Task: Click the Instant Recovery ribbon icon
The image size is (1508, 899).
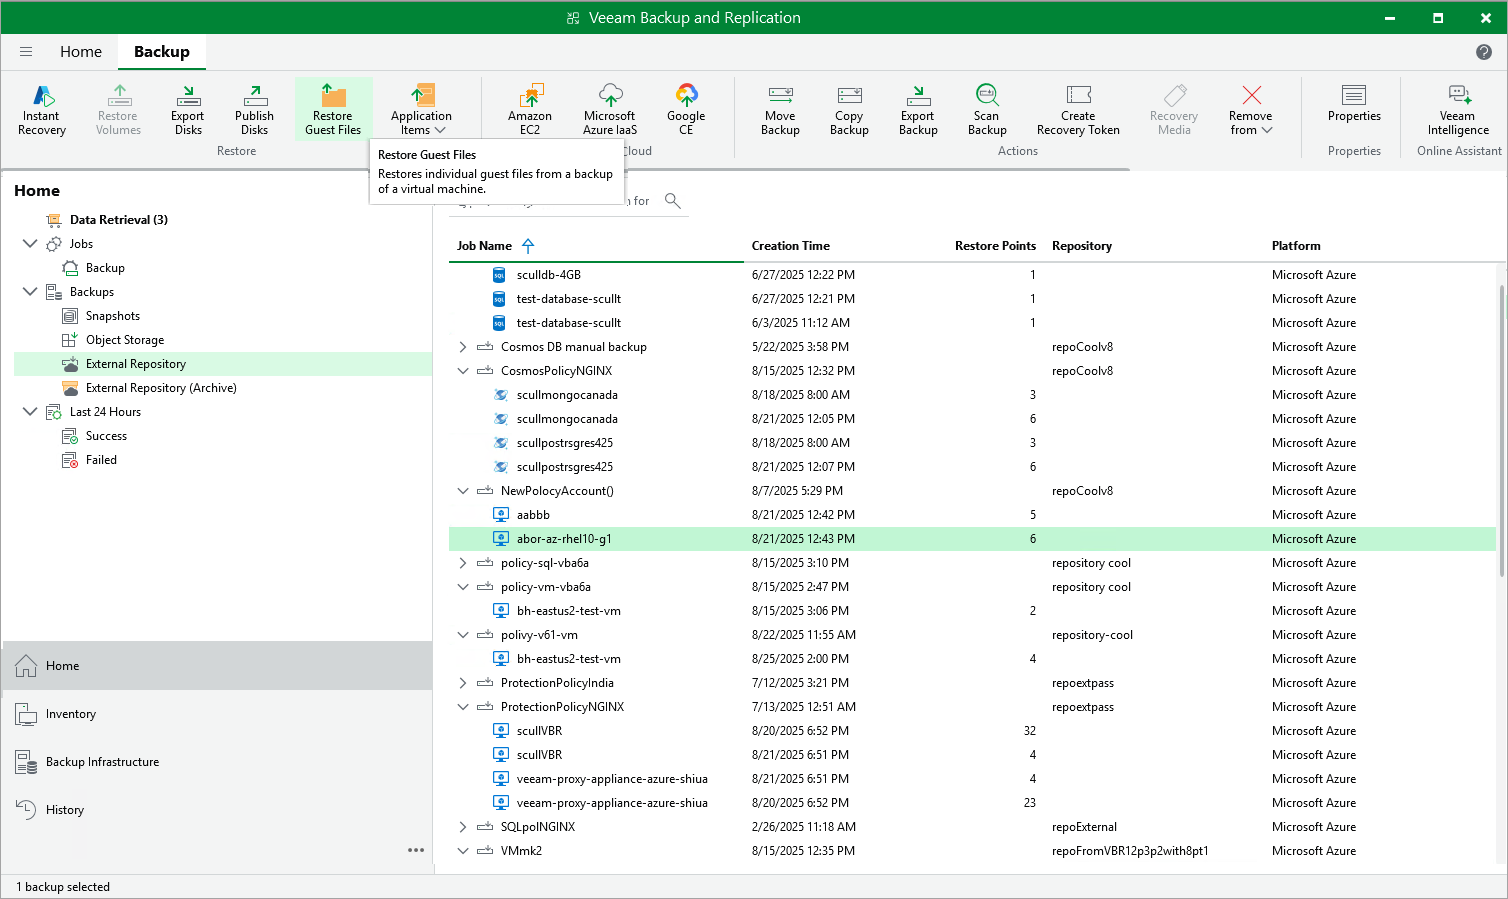Action: [42, 109]
